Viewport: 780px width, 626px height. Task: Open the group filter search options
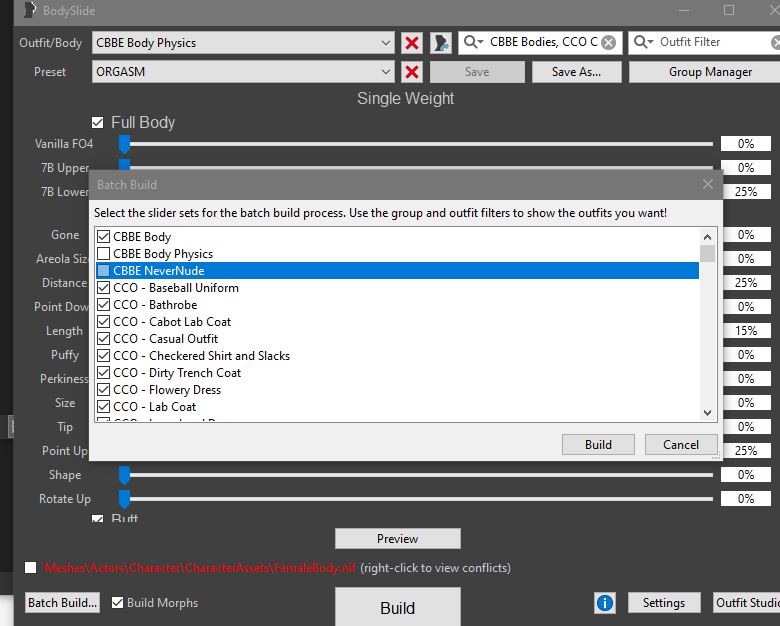click(x=473, y=43)
